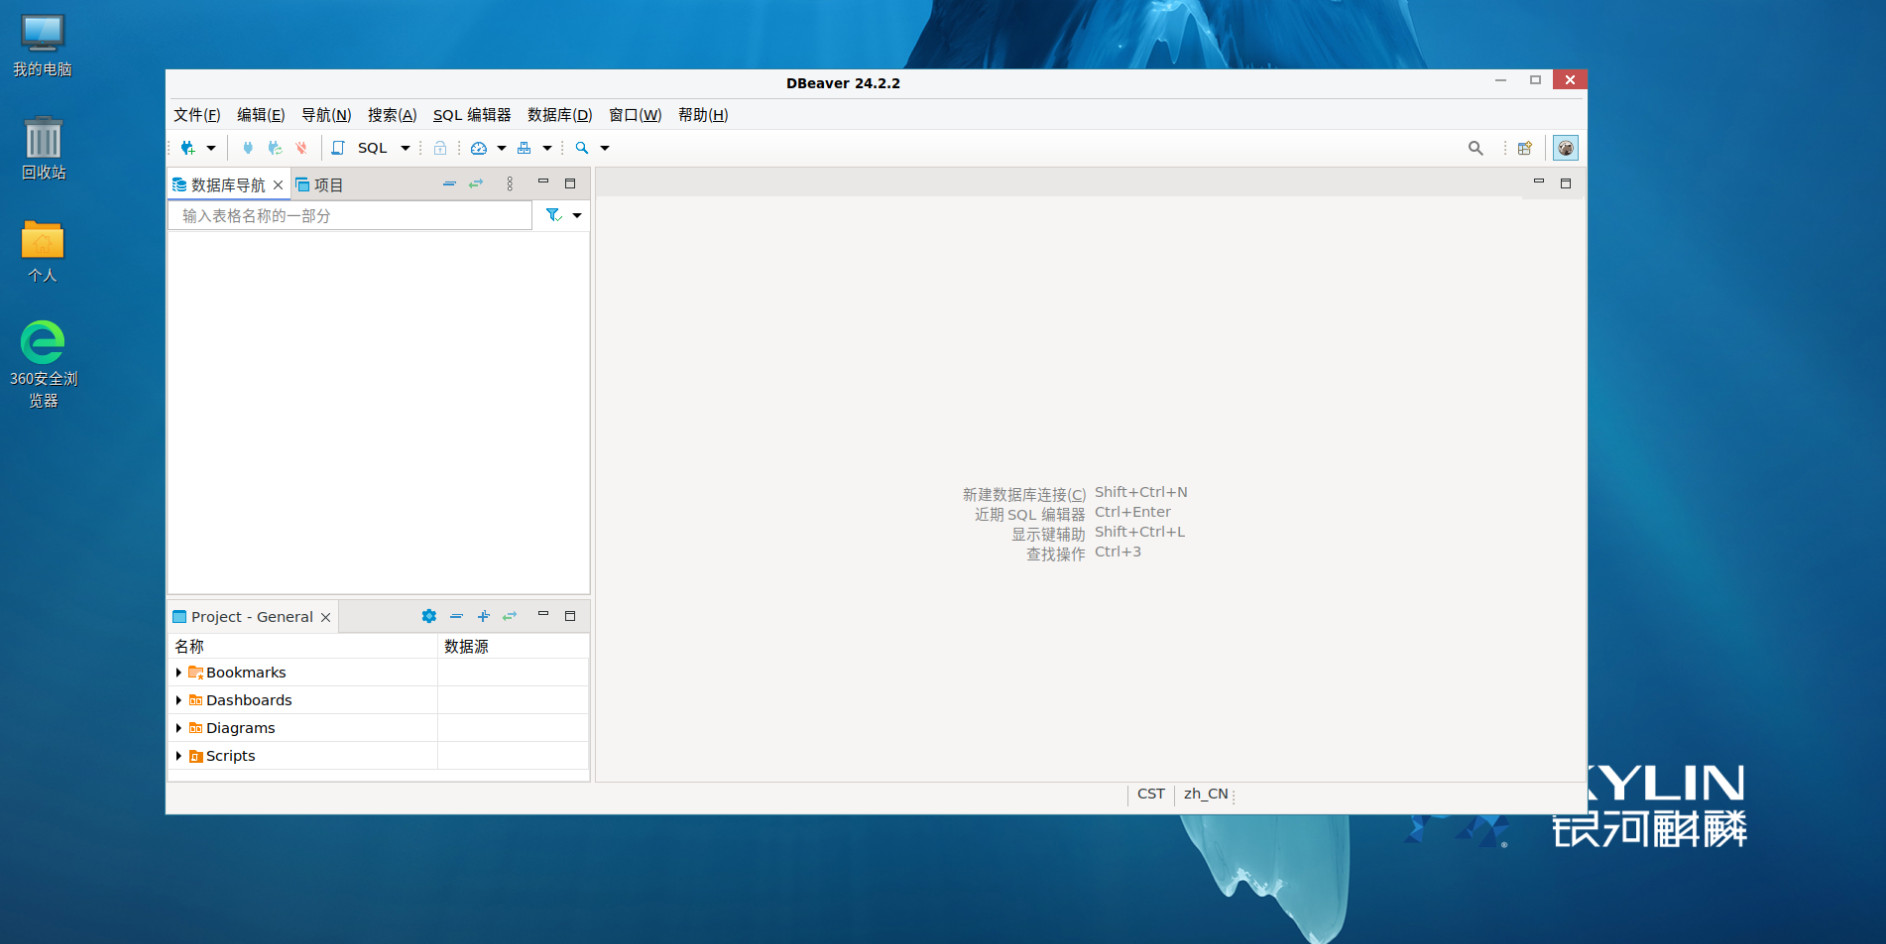
Task: Click the reconnect plug icon in toolbar
Action: (275, 148)
